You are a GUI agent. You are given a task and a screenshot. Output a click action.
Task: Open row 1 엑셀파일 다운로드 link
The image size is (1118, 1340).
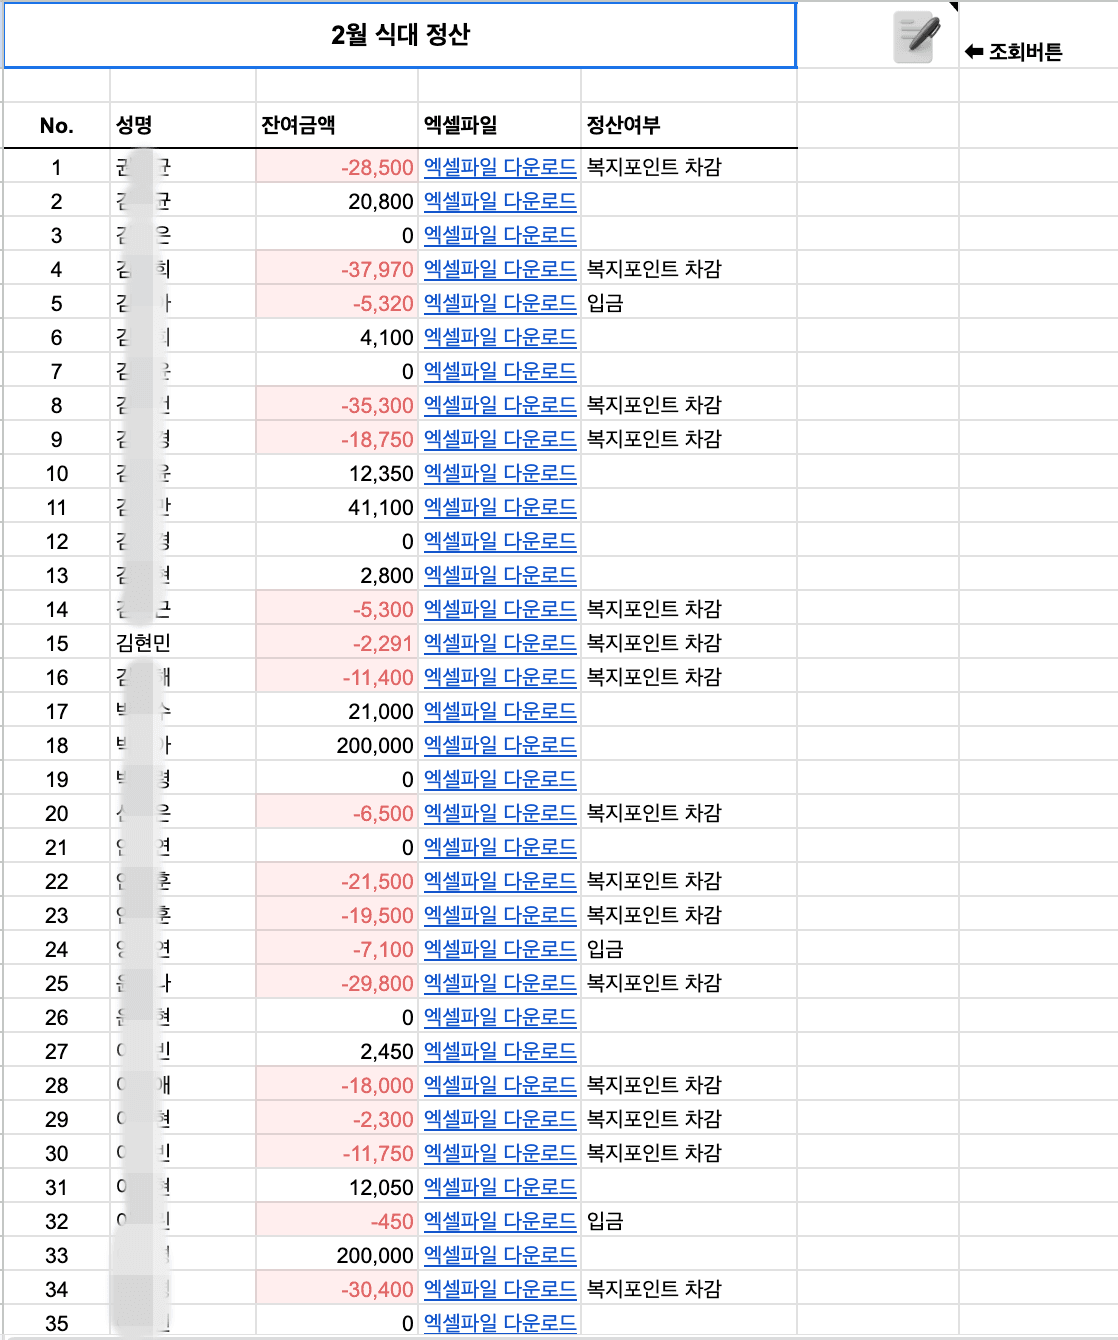coord(500,167)
